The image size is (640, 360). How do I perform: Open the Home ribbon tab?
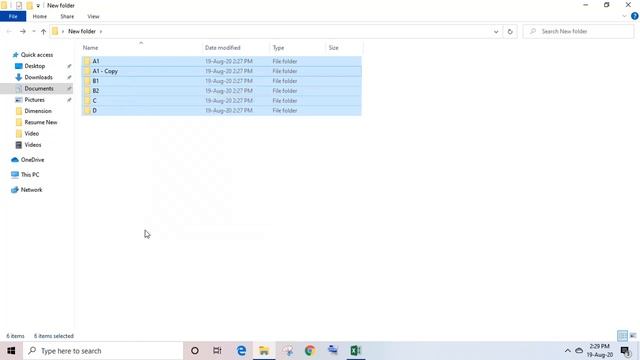[x=40, y=16]
